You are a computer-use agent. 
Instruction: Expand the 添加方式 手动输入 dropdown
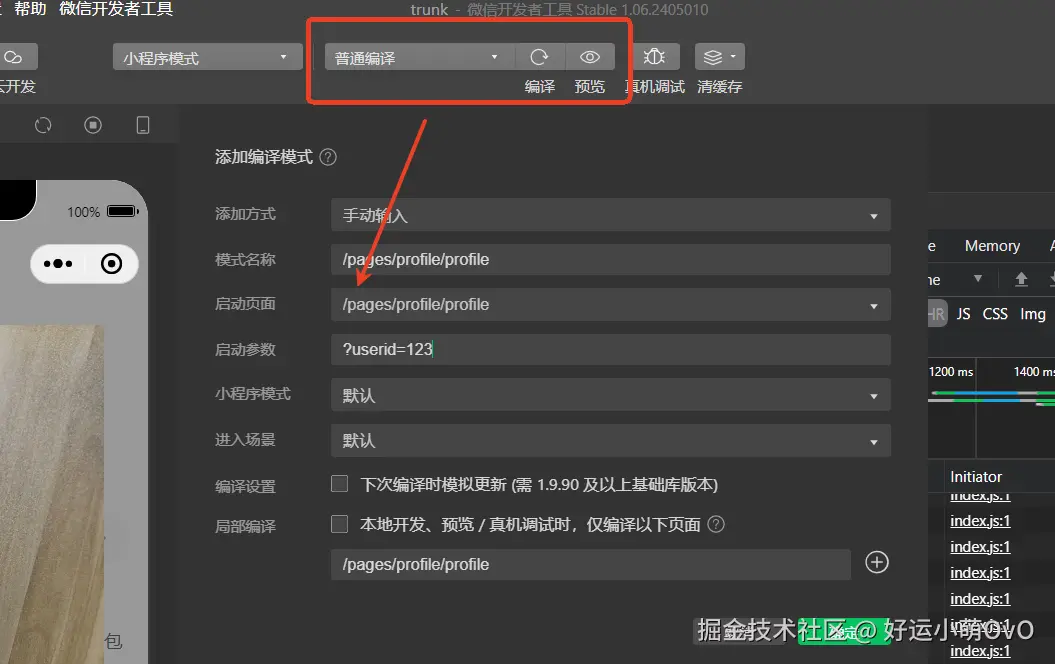tap(611, 215)
